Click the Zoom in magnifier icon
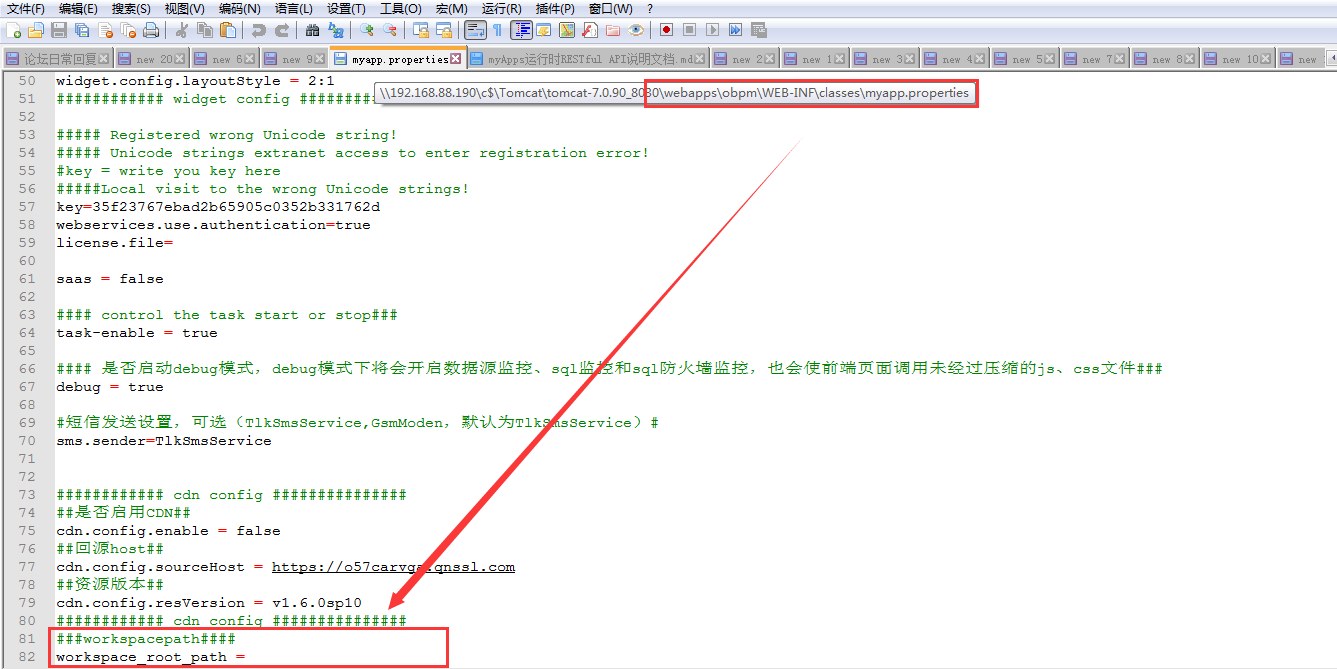This screenshot has width=1337, height=669. (x=367, y=30)
